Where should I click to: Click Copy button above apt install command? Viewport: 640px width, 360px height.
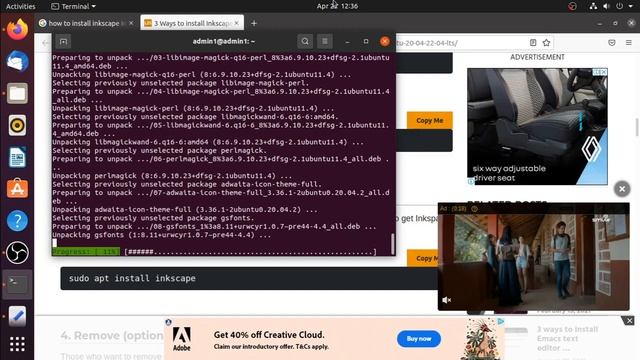[x=422, y=258]
